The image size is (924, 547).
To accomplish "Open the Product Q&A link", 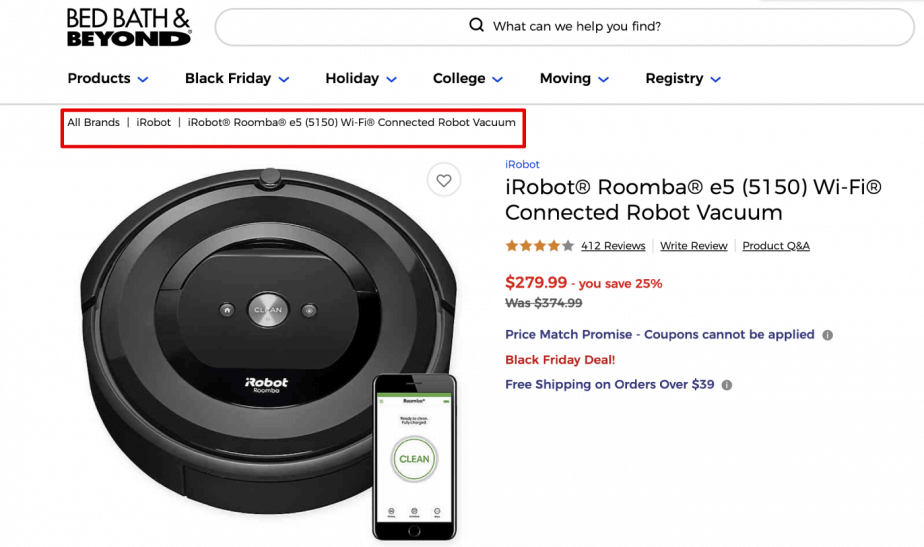I will point(776,246).
